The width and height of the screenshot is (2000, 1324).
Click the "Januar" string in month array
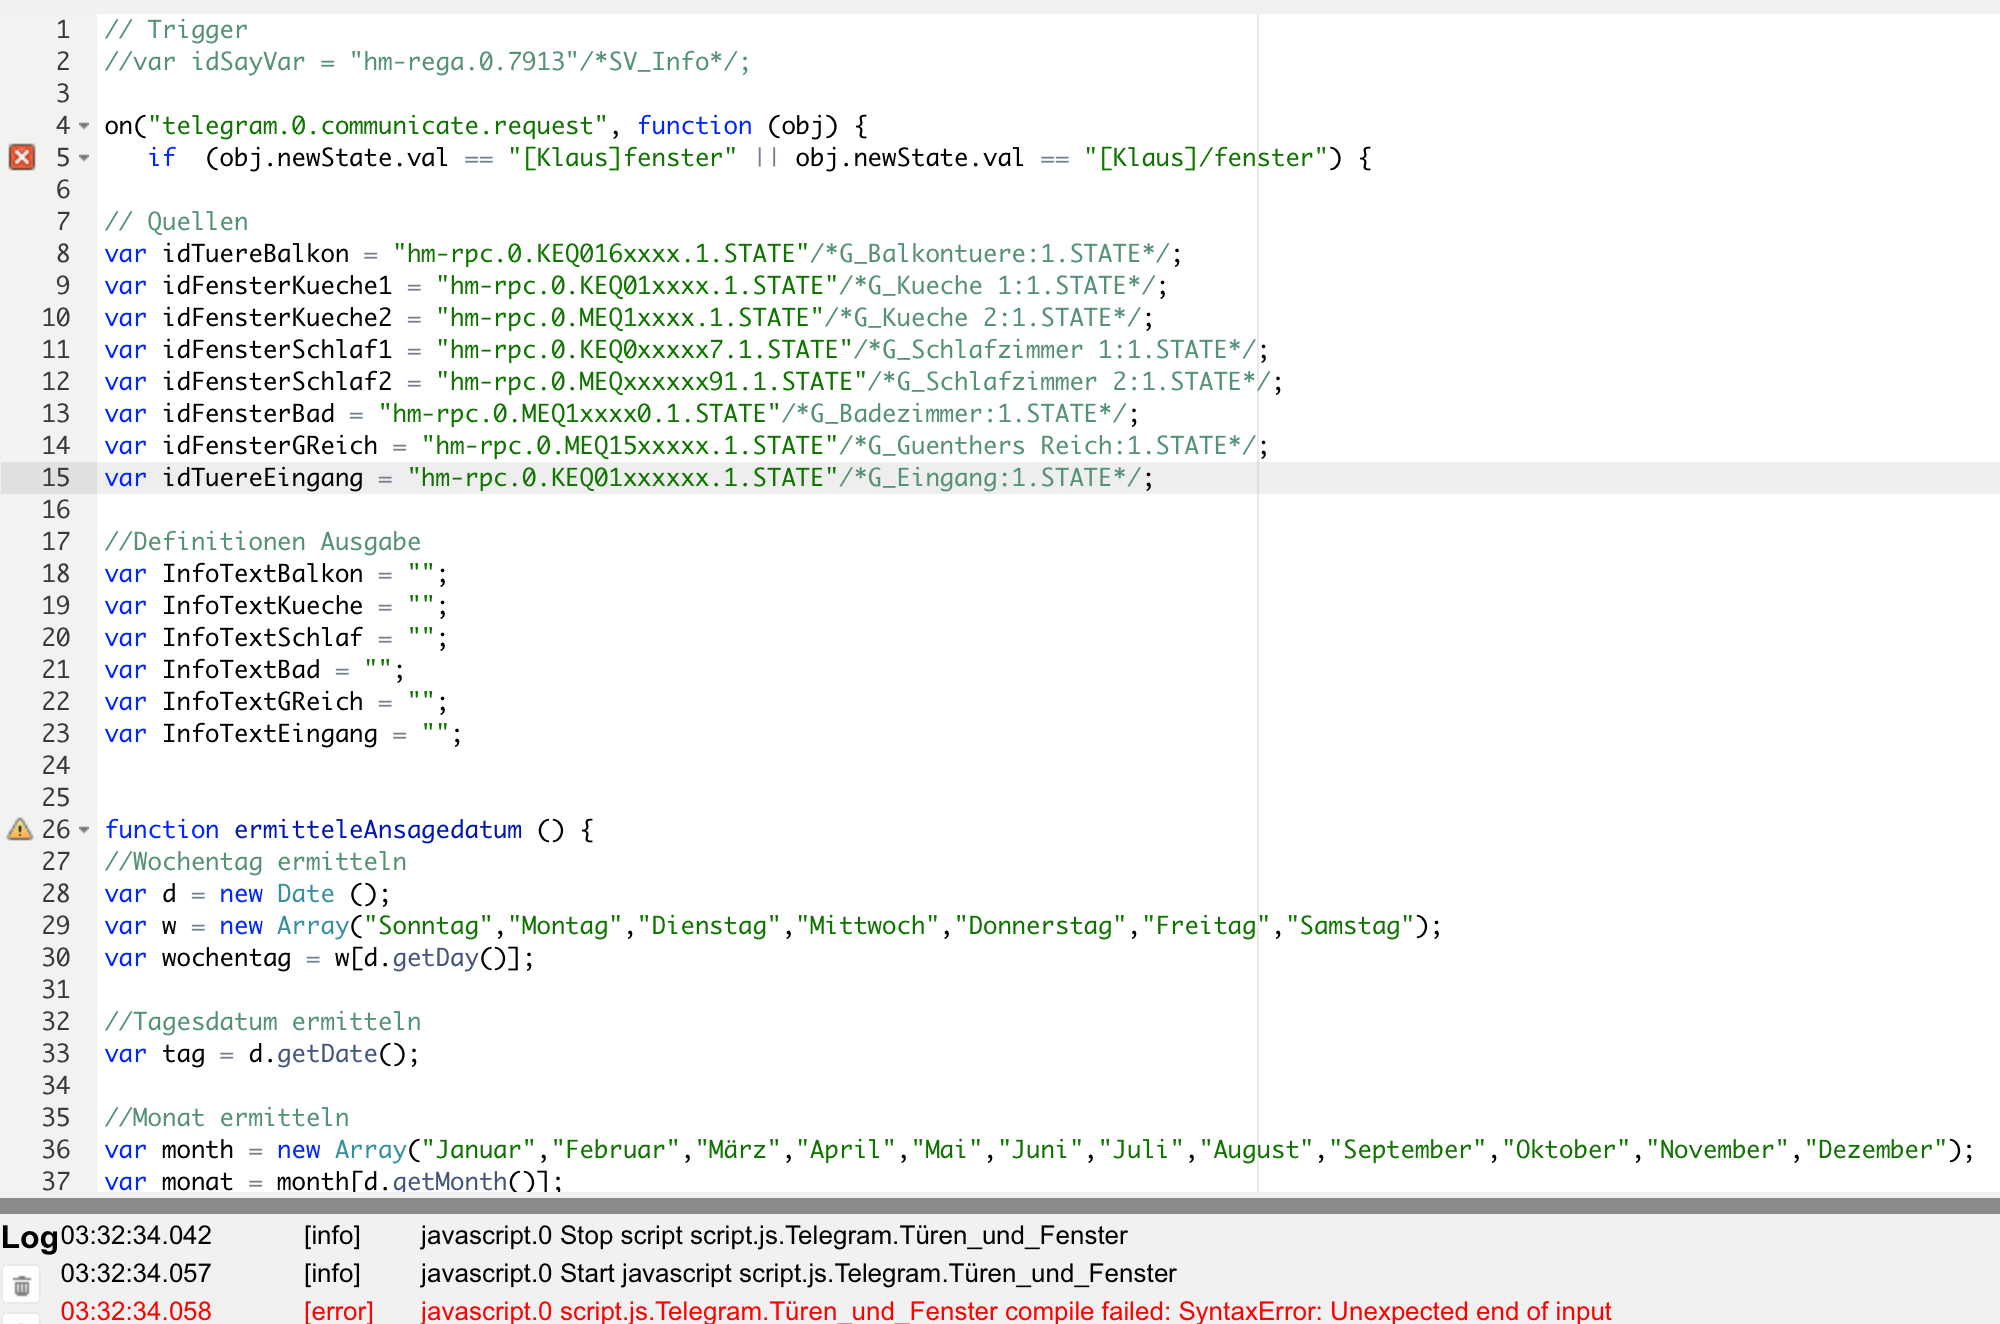tap(479, 1150)
